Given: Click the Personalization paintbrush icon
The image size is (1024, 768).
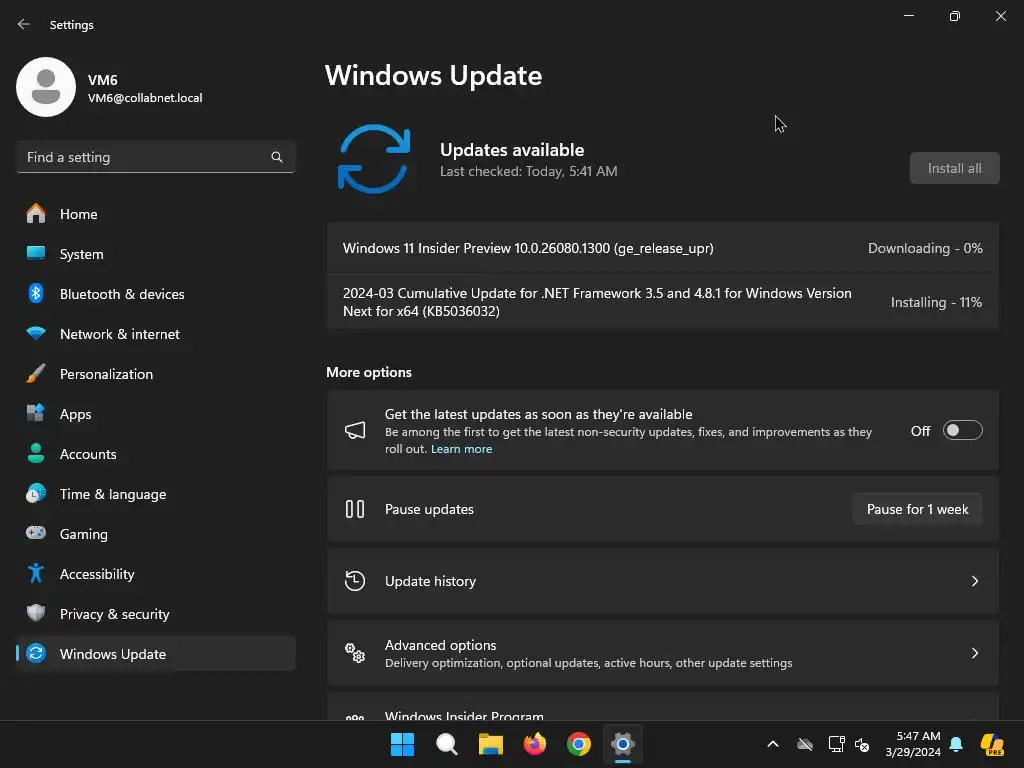Looking at the screenshot, I should click(36, 374).
